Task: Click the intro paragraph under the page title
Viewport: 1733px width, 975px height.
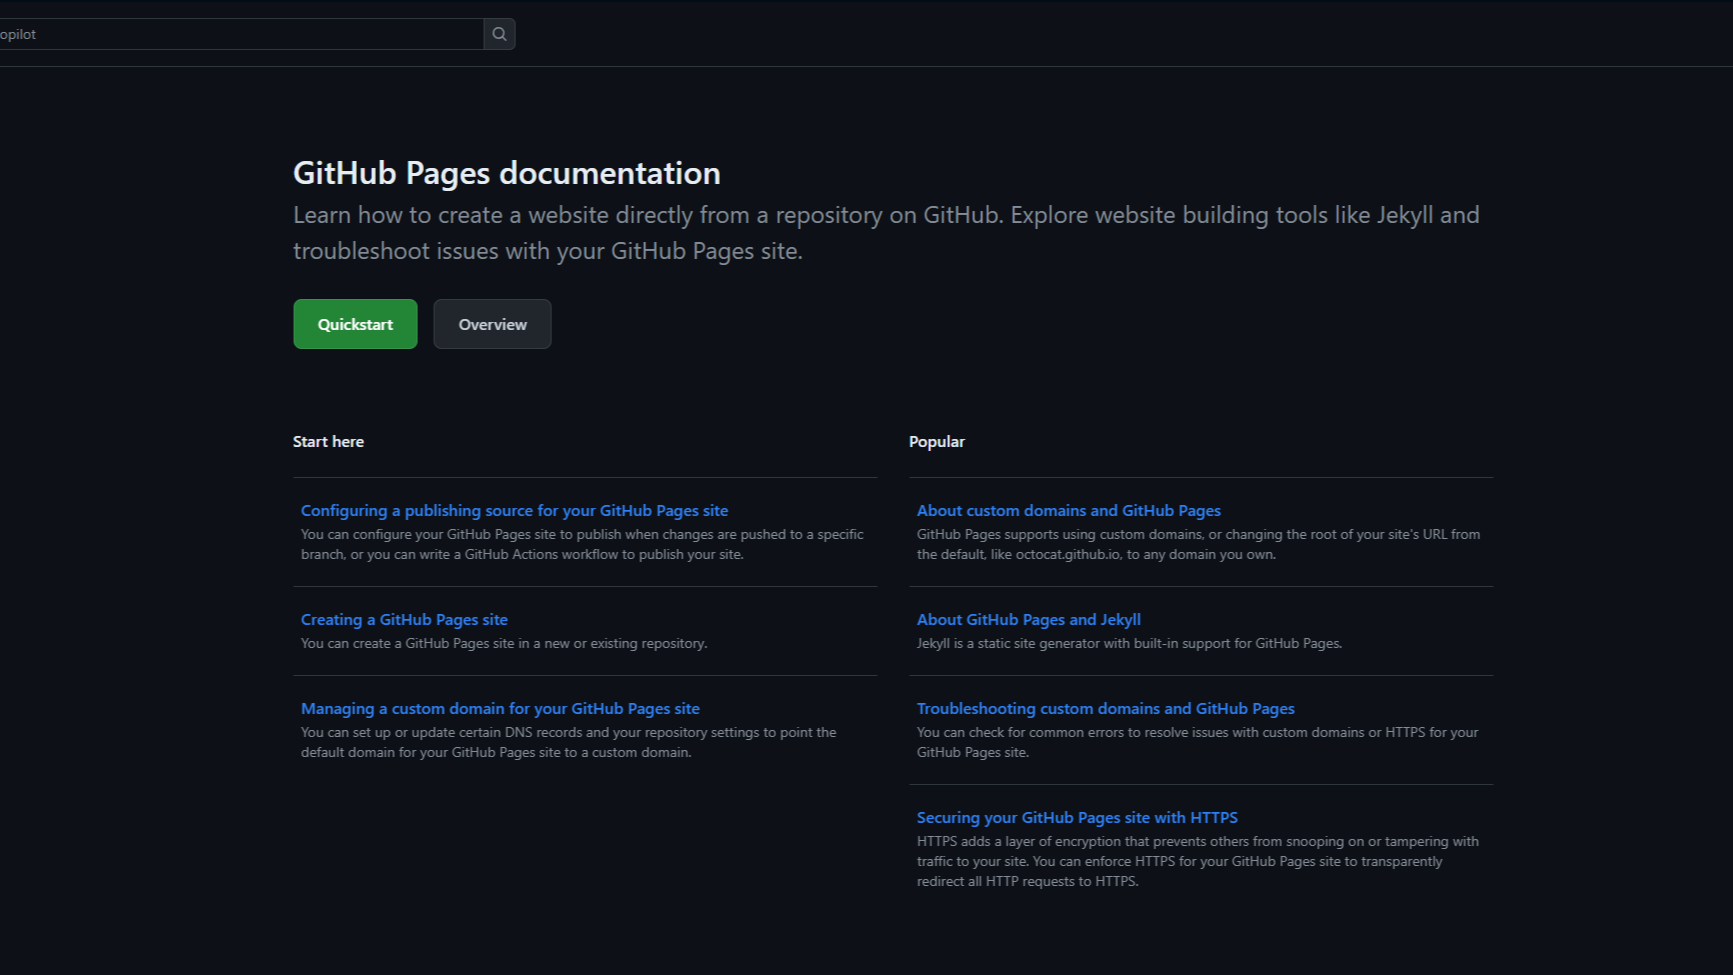Action: [885, 233]
